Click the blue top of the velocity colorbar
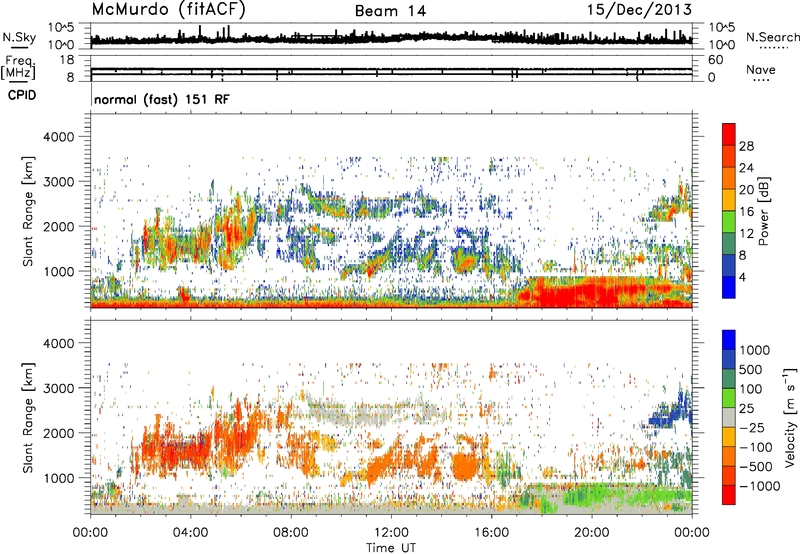This screenshot has height=554, width=800. click(729, 340)
